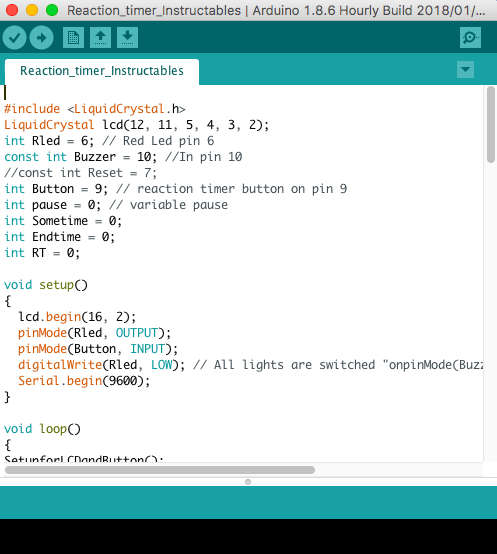Viewport: 497px width, 554px height.
Task: Click the 'void setup()' declaration
Action: [46, 285]
